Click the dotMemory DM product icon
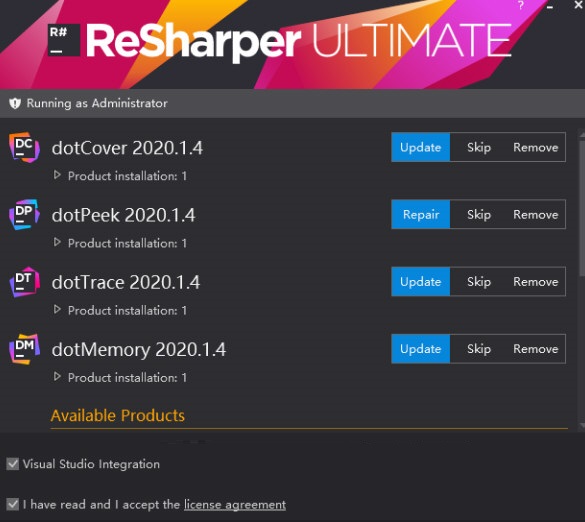Screen dimensions: 585x522 [x=24, y=349]
